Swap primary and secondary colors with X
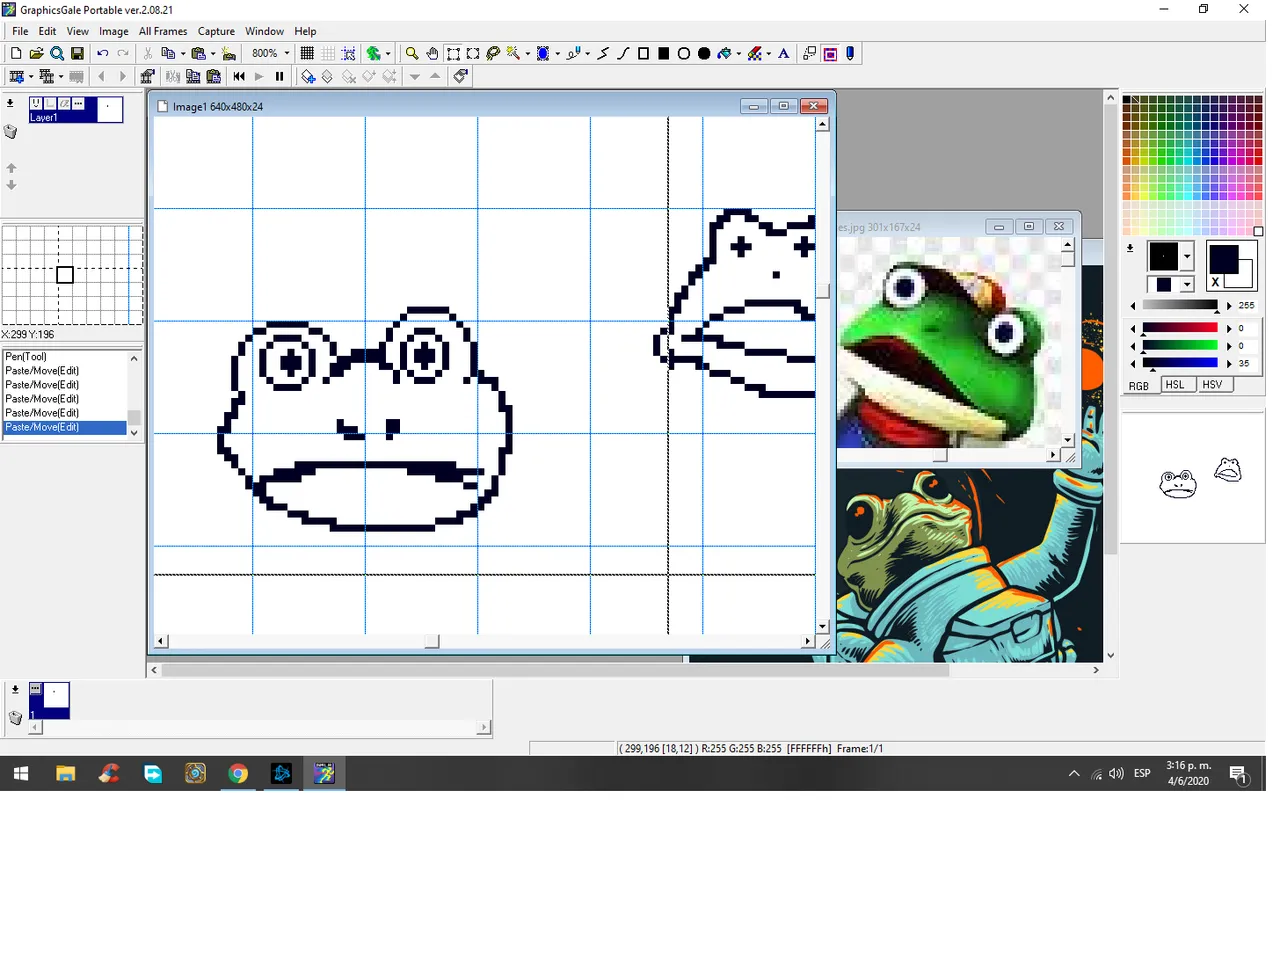Screen dimensions: 1280x956 (1215, 283)
